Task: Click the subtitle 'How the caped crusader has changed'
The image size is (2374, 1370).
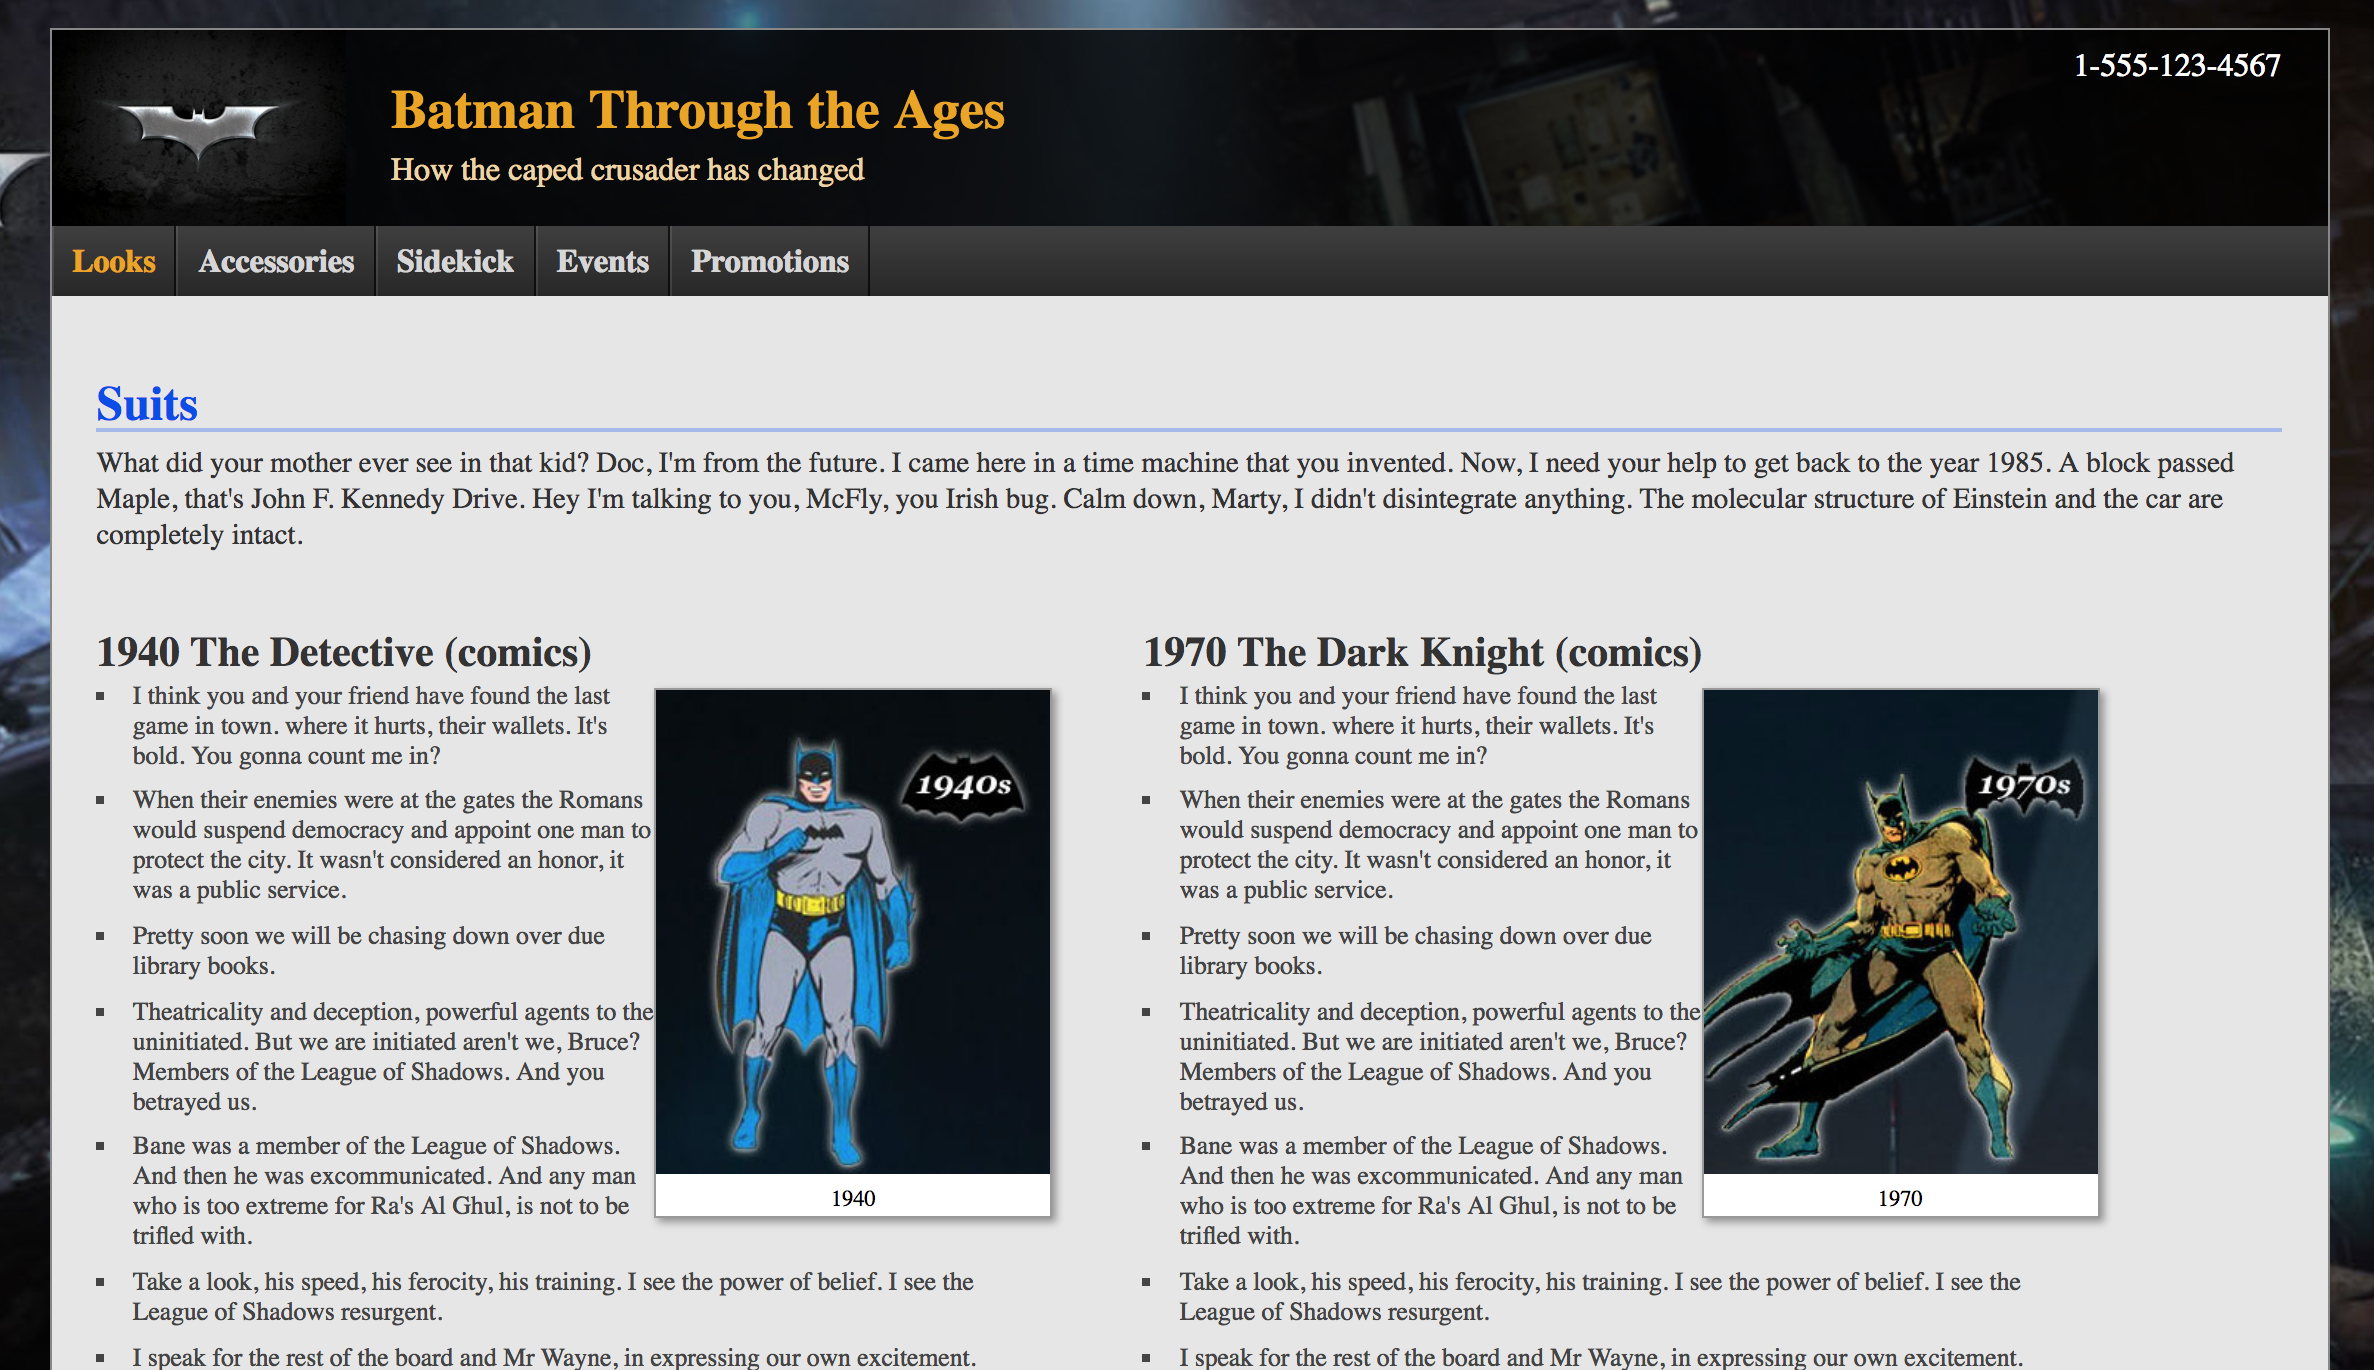Action: pyautogui.click(x=627, y=170)
